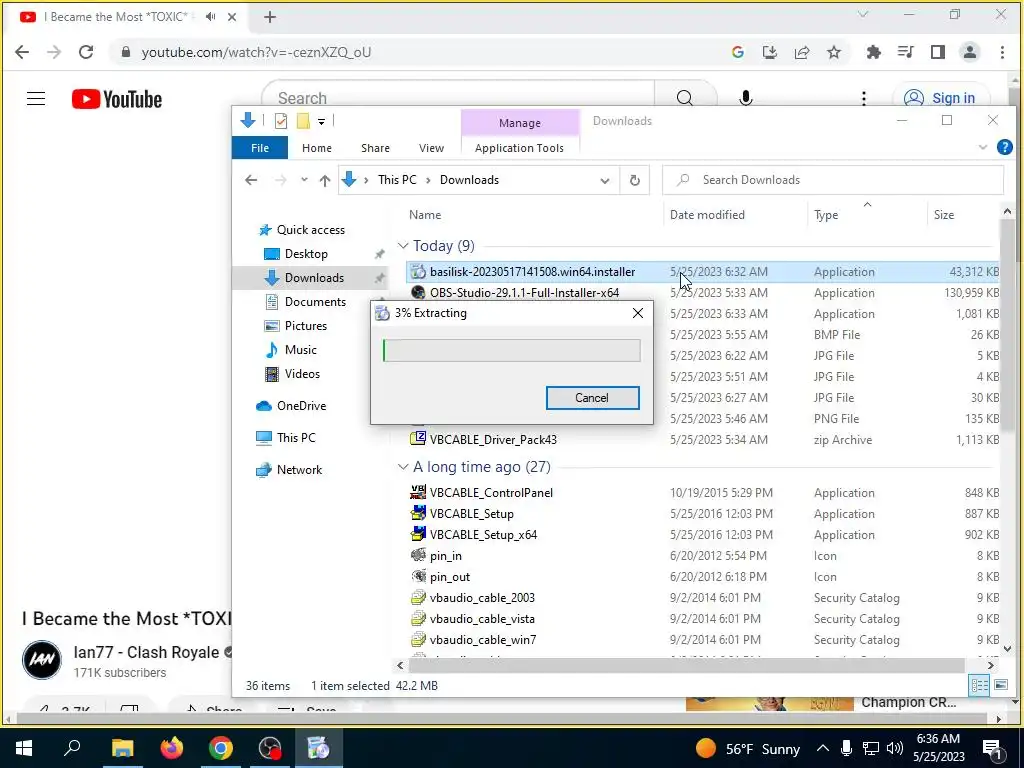Viewport: 1024px width, 768px height.
Task: Search with YouTube voice microphone
Action: (746, 99)
